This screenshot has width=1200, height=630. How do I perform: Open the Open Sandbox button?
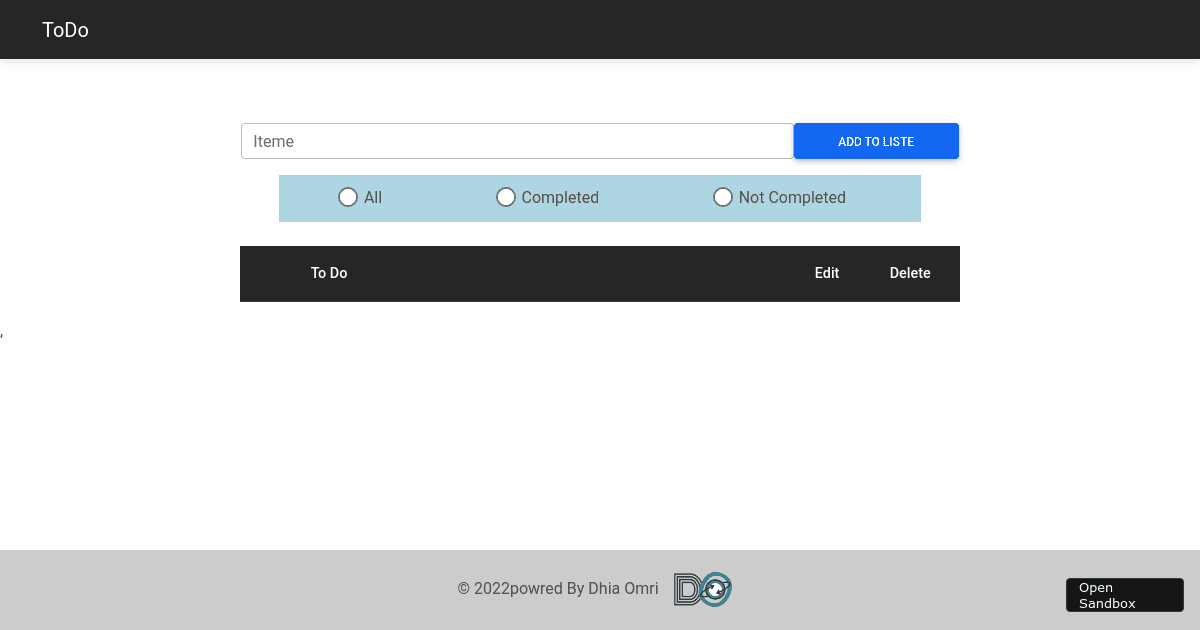[x=1124, y=595]
